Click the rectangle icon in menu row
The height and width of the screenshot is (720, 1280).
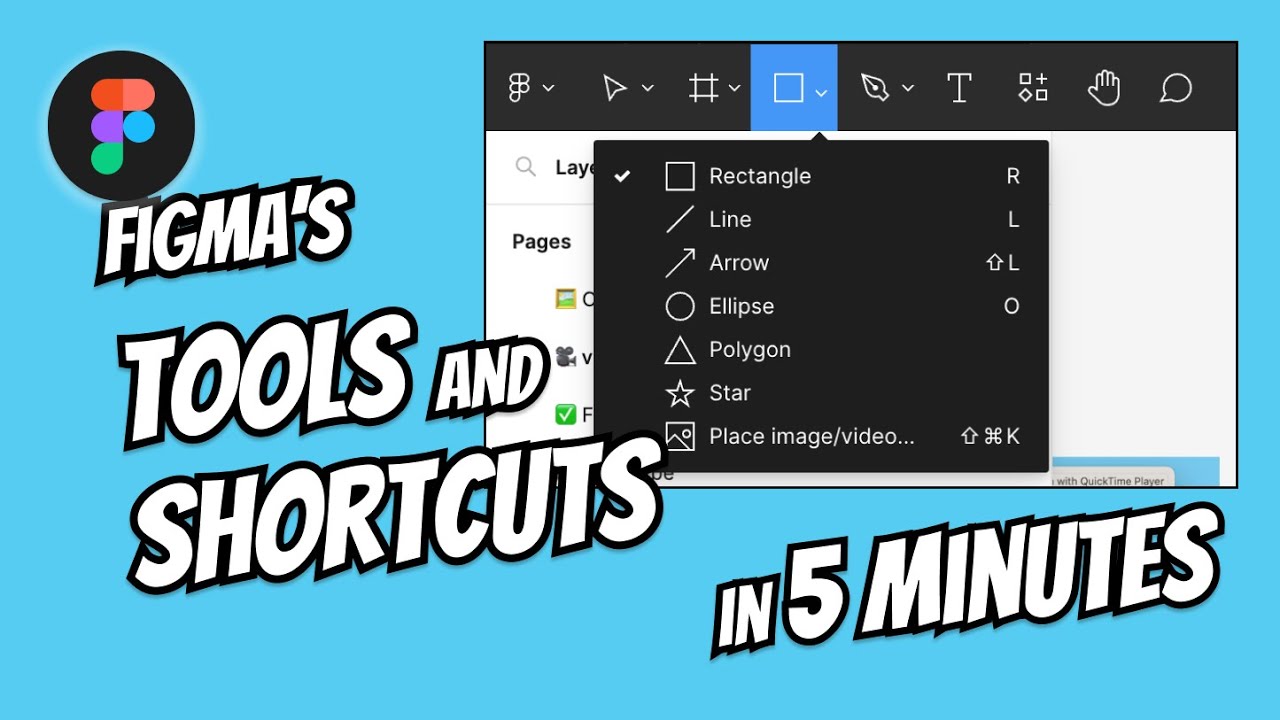click(x=680, y=177)
